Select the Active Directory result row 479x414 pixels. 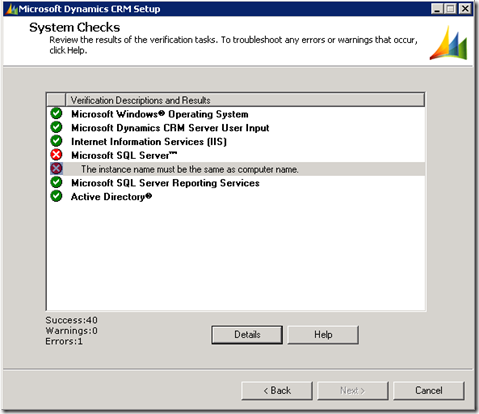(x=236, y=196)
